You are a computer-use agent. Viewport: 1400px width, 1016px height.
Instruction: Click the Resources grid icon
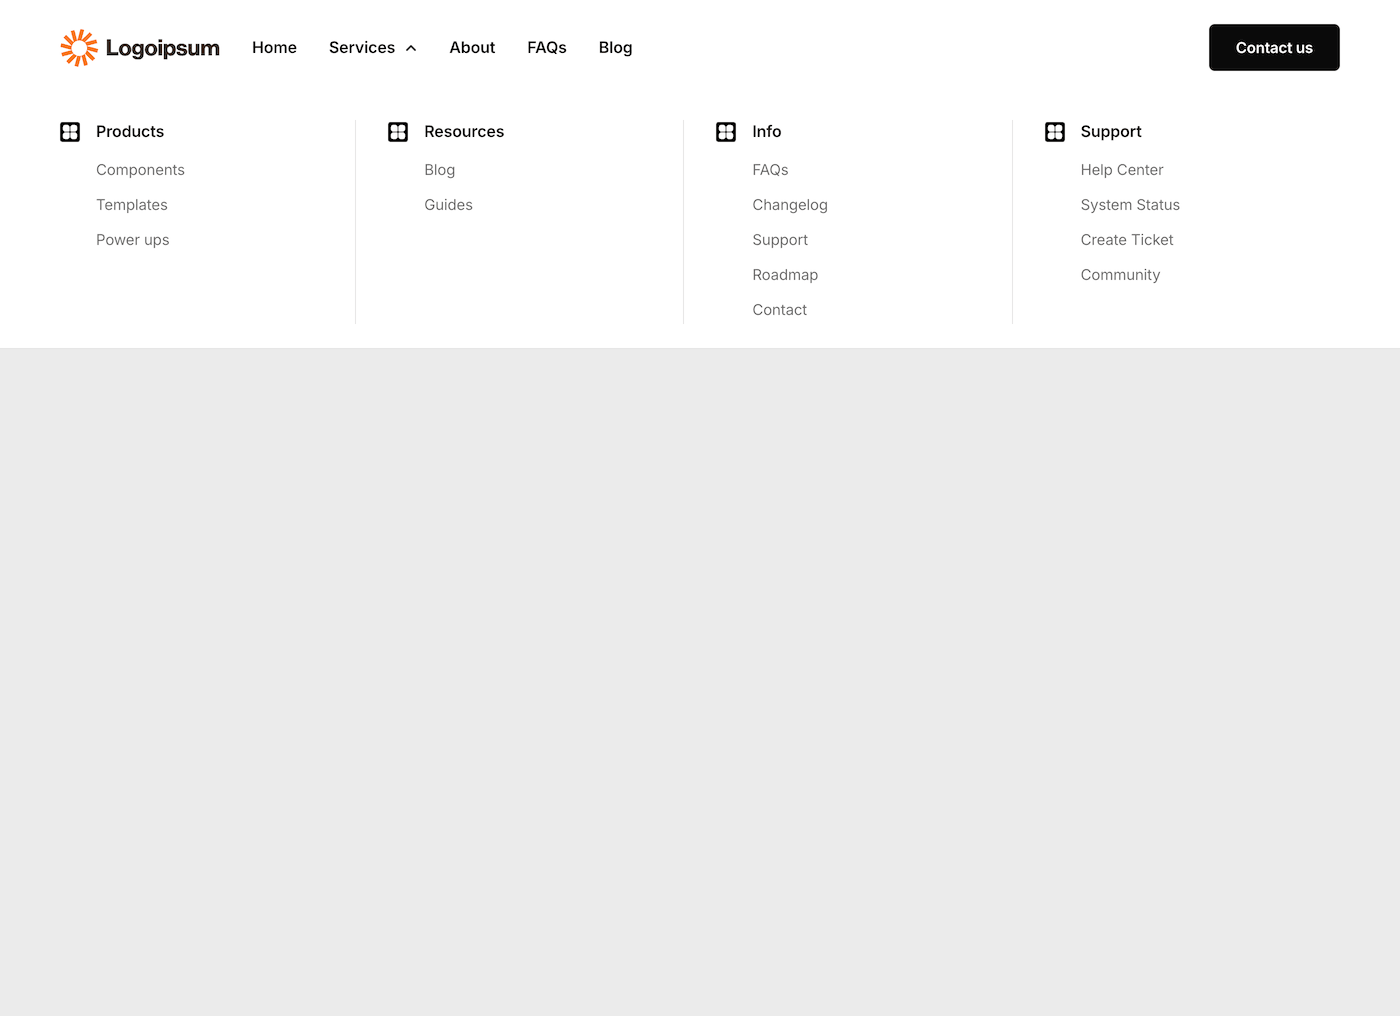[x=398, y=132]
